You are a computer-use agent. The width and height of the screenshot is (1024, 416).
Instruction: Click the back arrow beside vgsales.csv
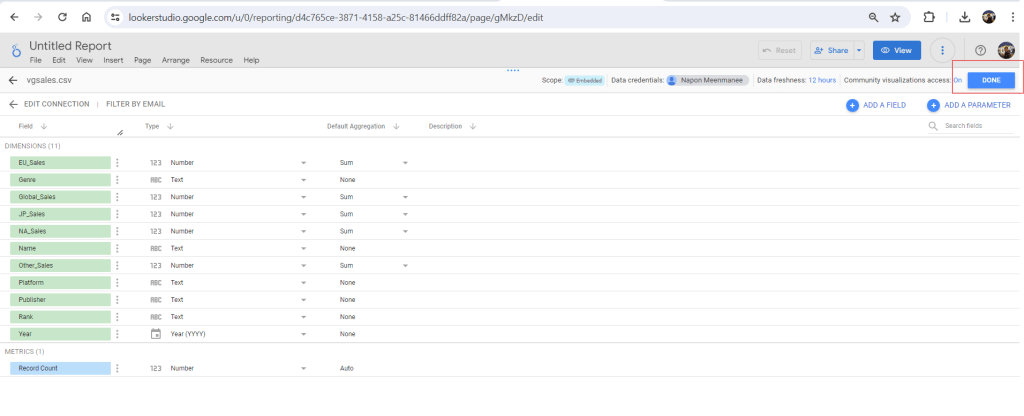[13, 80]
